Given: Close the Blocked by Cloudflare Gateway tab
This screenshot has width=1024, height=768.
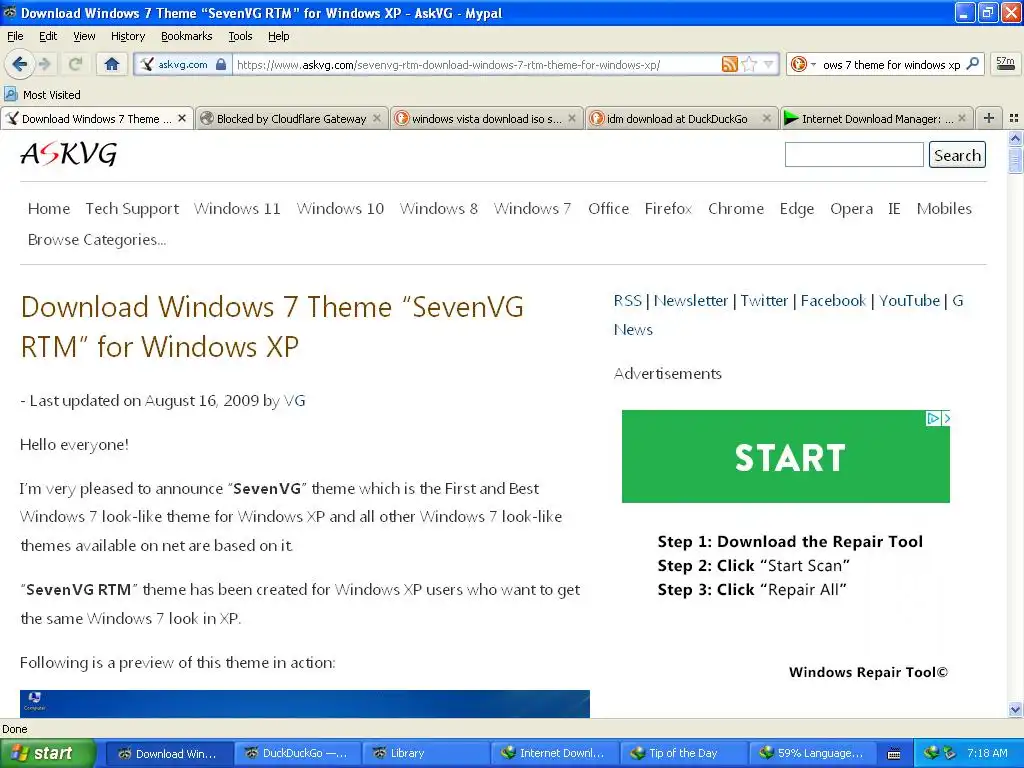Looking at the screenshot, I should tap(377, 118).
